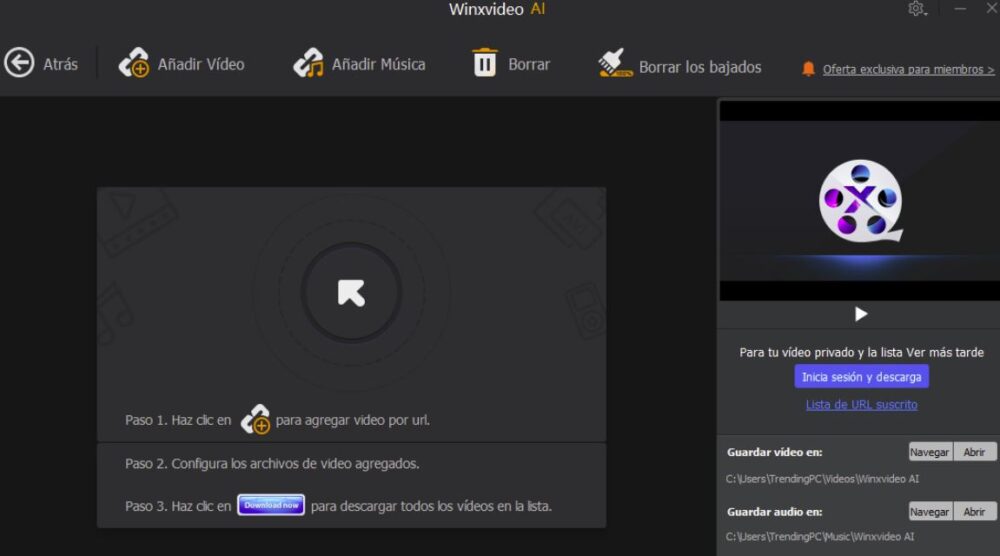The height and width of the screenshot is (556, 1000).
Task: Click the Añadir Vídeo link-plus icon
Action: click(133, 63)
